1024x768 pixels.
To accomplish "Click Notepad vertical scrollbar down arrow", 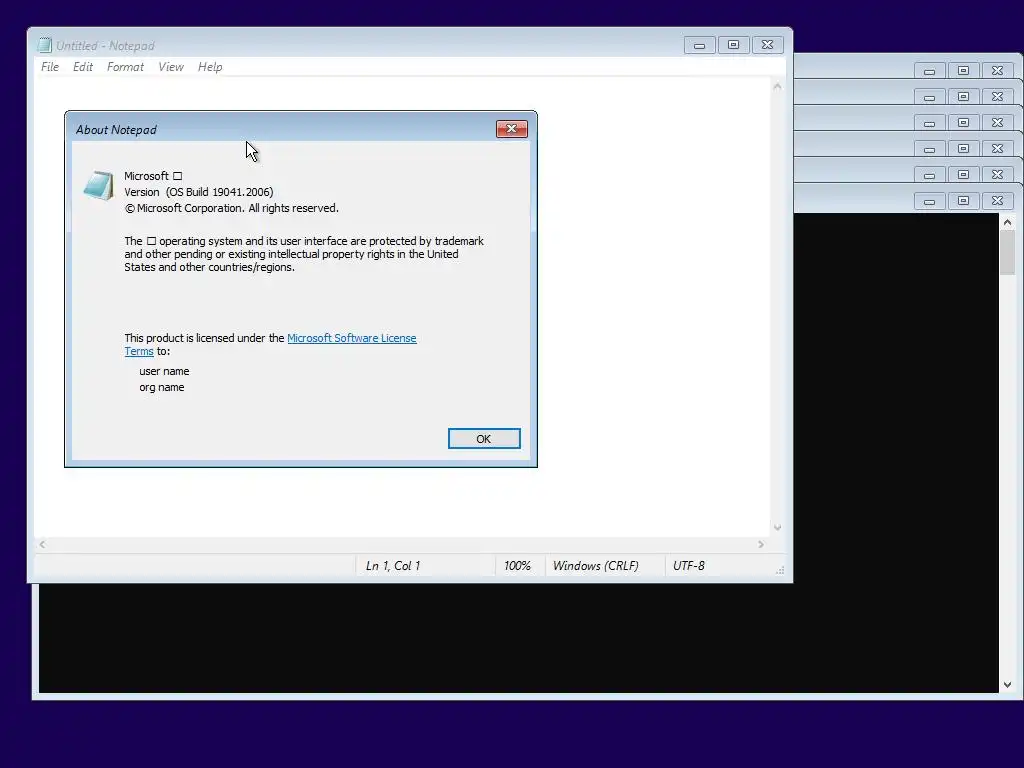I will point(777,528).
